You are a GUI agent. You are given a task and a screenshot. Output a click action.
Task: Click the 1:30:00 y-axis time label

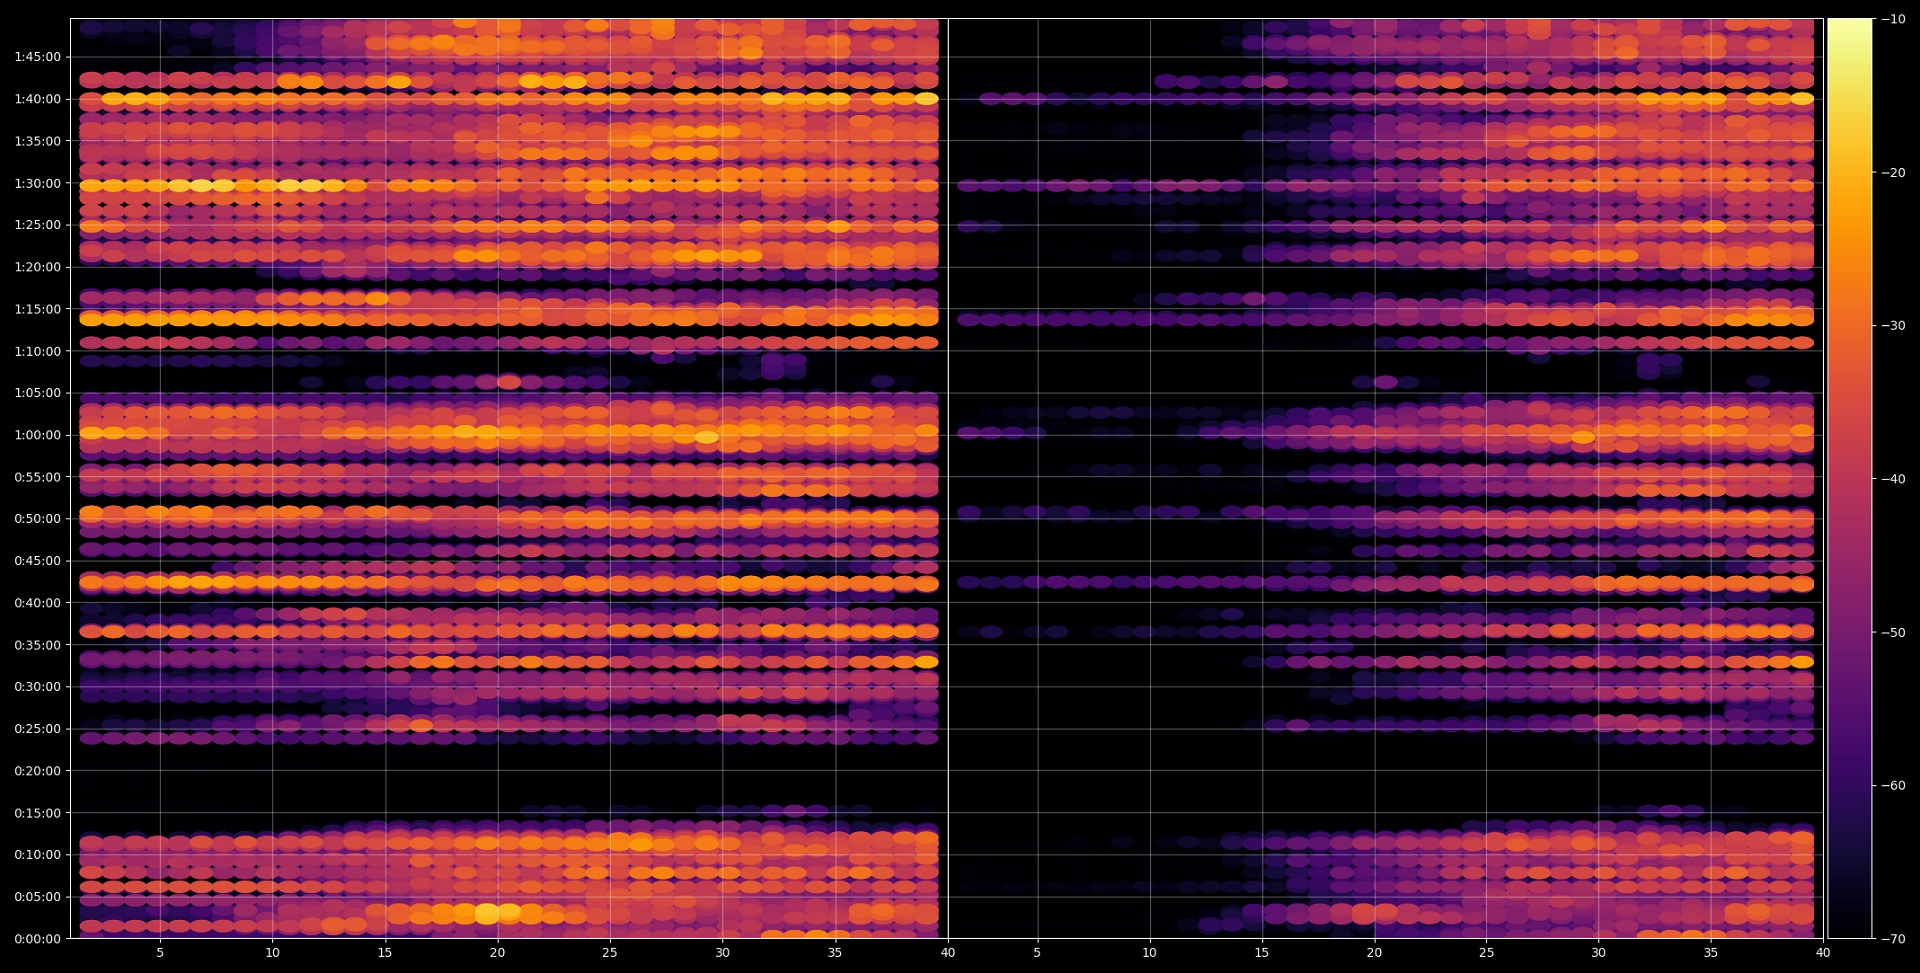(37, 183)
